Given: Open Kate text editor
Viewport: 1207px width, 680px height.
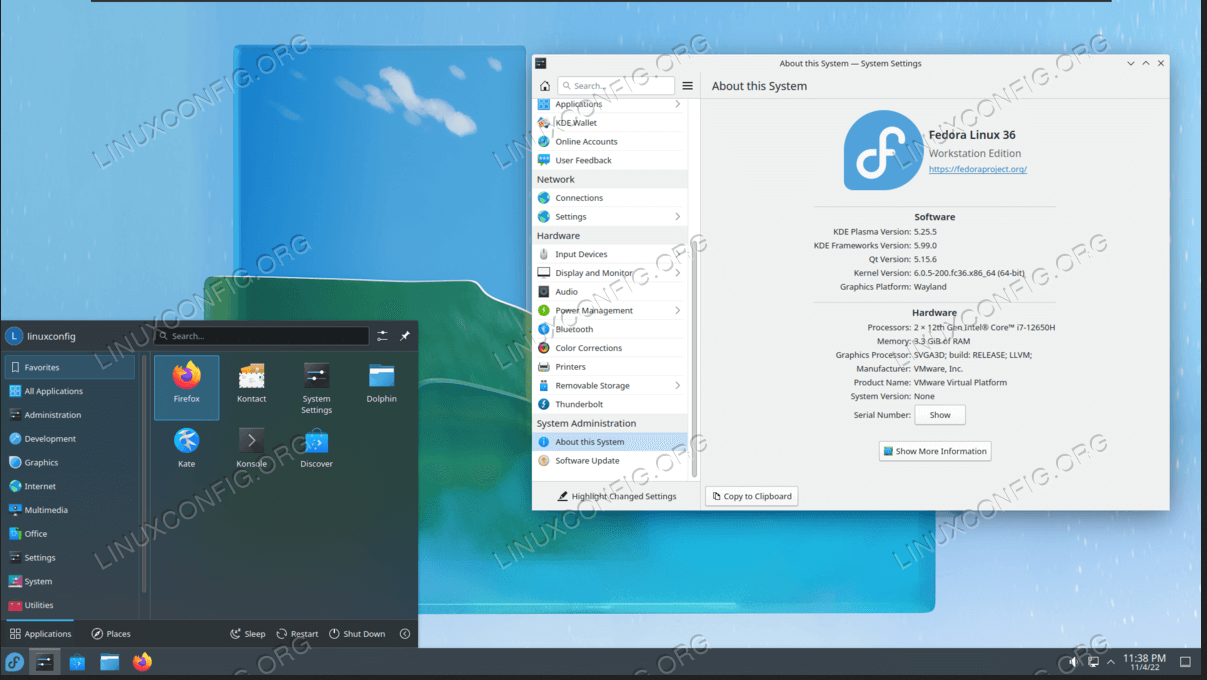Looking at the screenshot, I should [x=186, y=449].
